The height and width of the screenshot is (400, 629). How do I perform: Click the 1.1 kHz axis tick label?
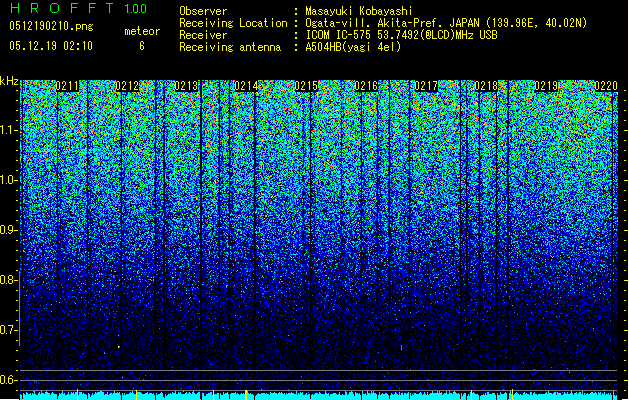8,130
